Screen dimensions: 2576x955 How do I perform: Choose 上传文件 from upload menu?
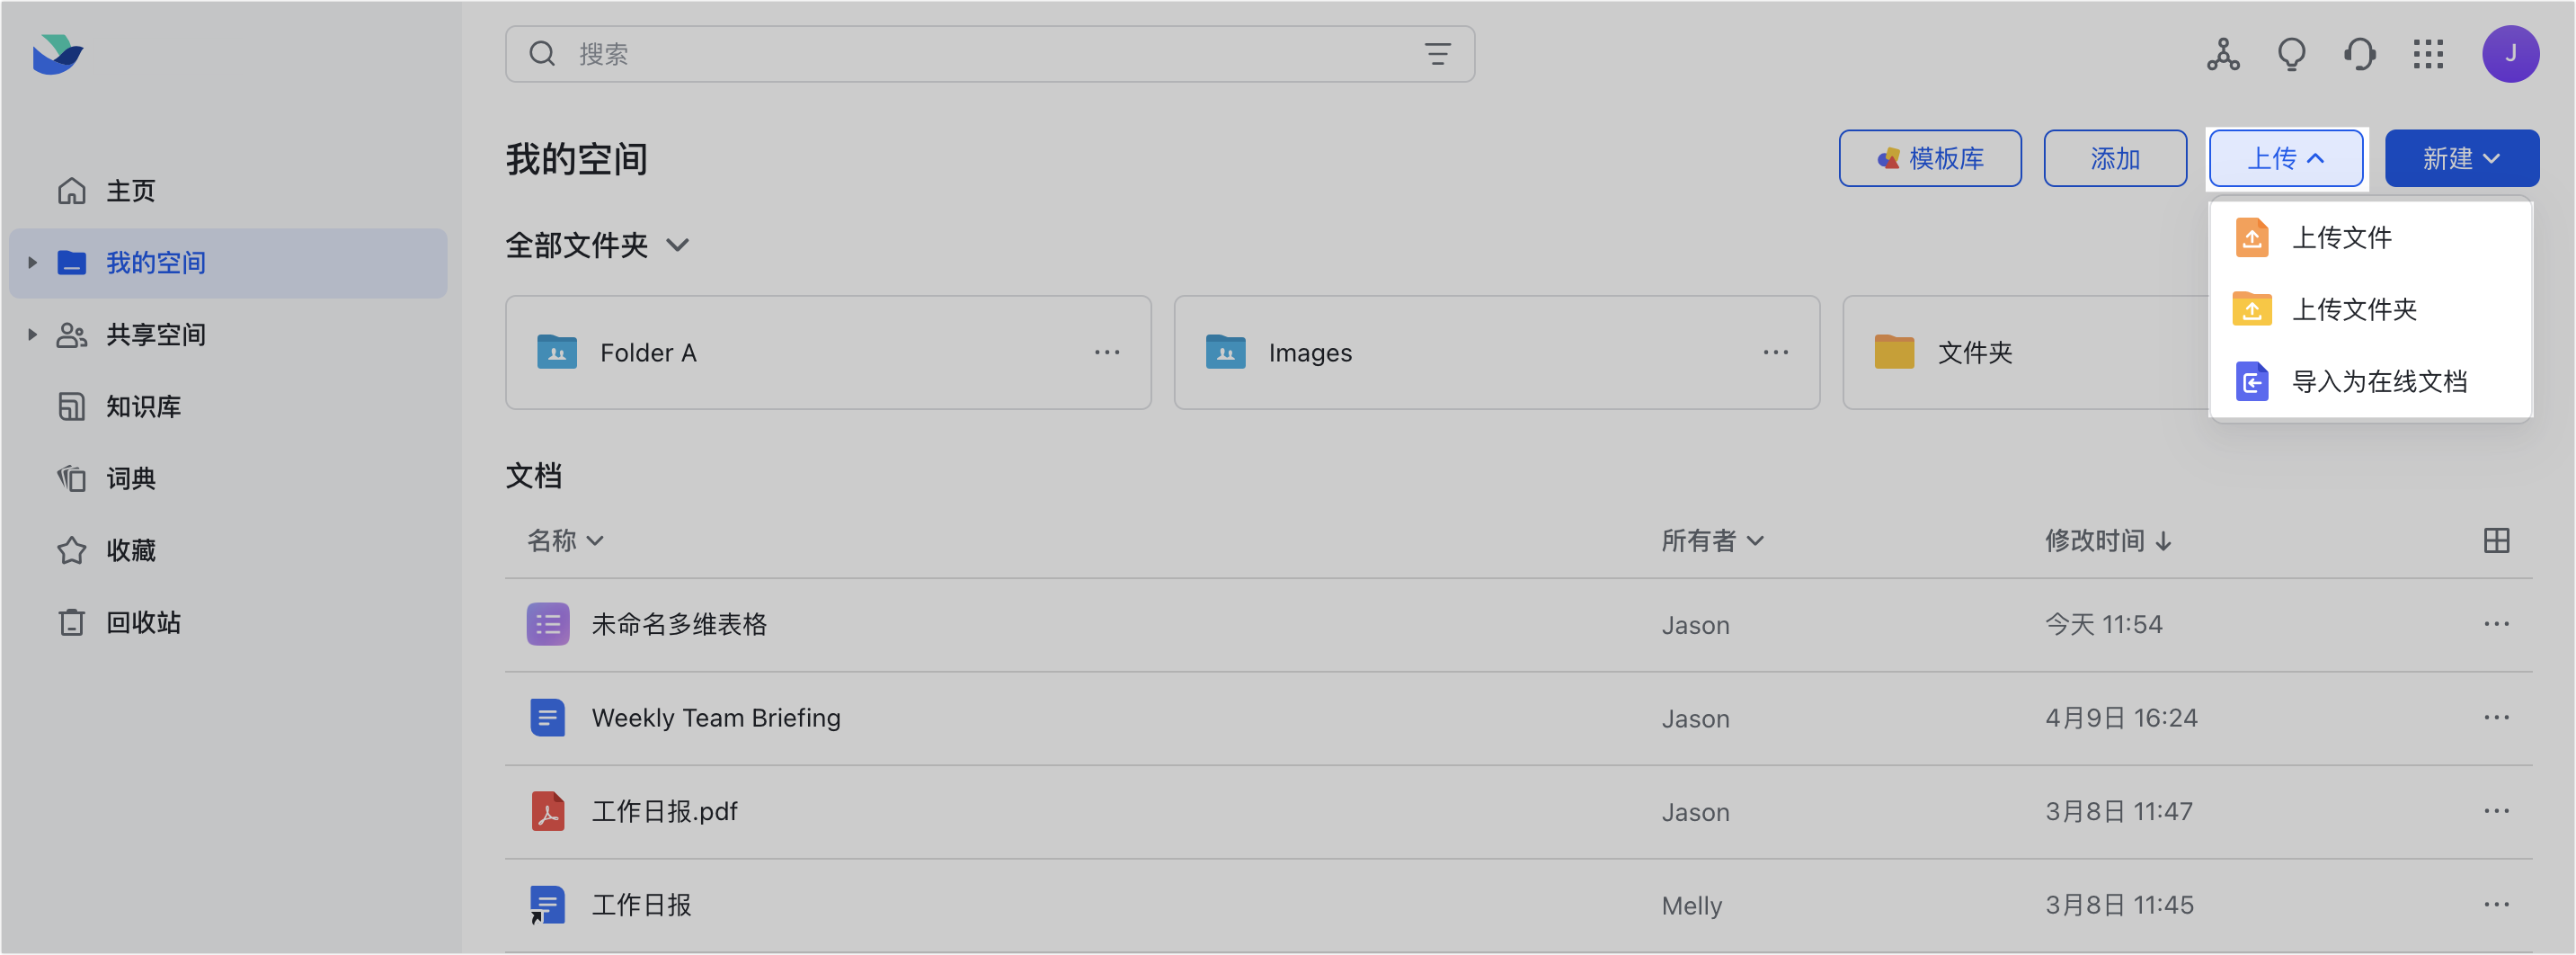2340,238
